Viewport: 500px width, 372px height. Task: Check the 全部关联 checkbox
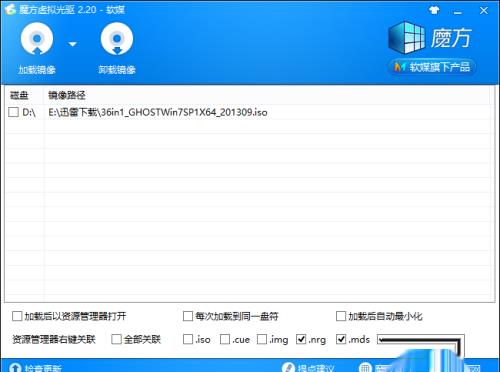click(116, 339)
